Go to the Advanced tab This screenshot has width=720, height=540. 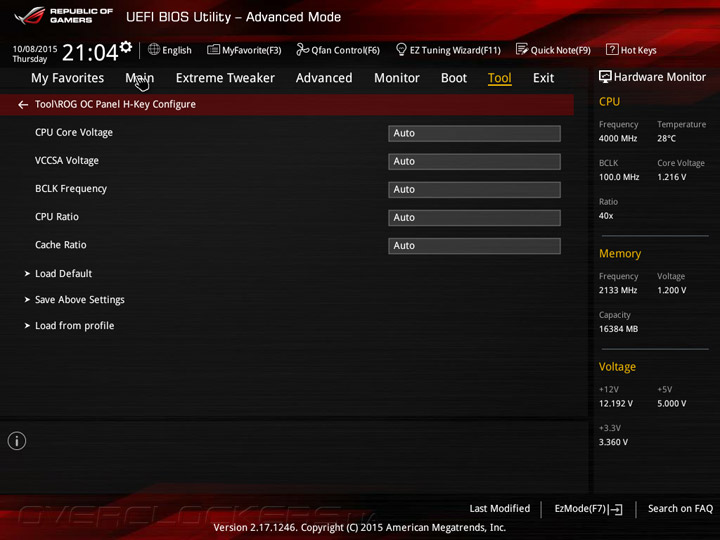pos(324,78)
